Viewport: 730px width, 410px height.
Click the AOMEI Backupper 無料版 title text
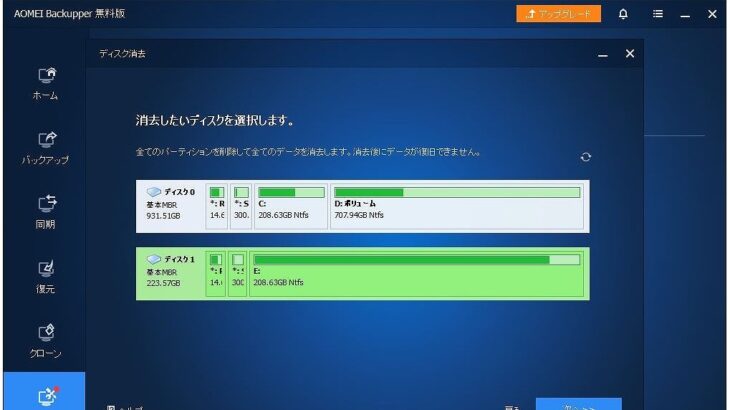tap(69, 13)
